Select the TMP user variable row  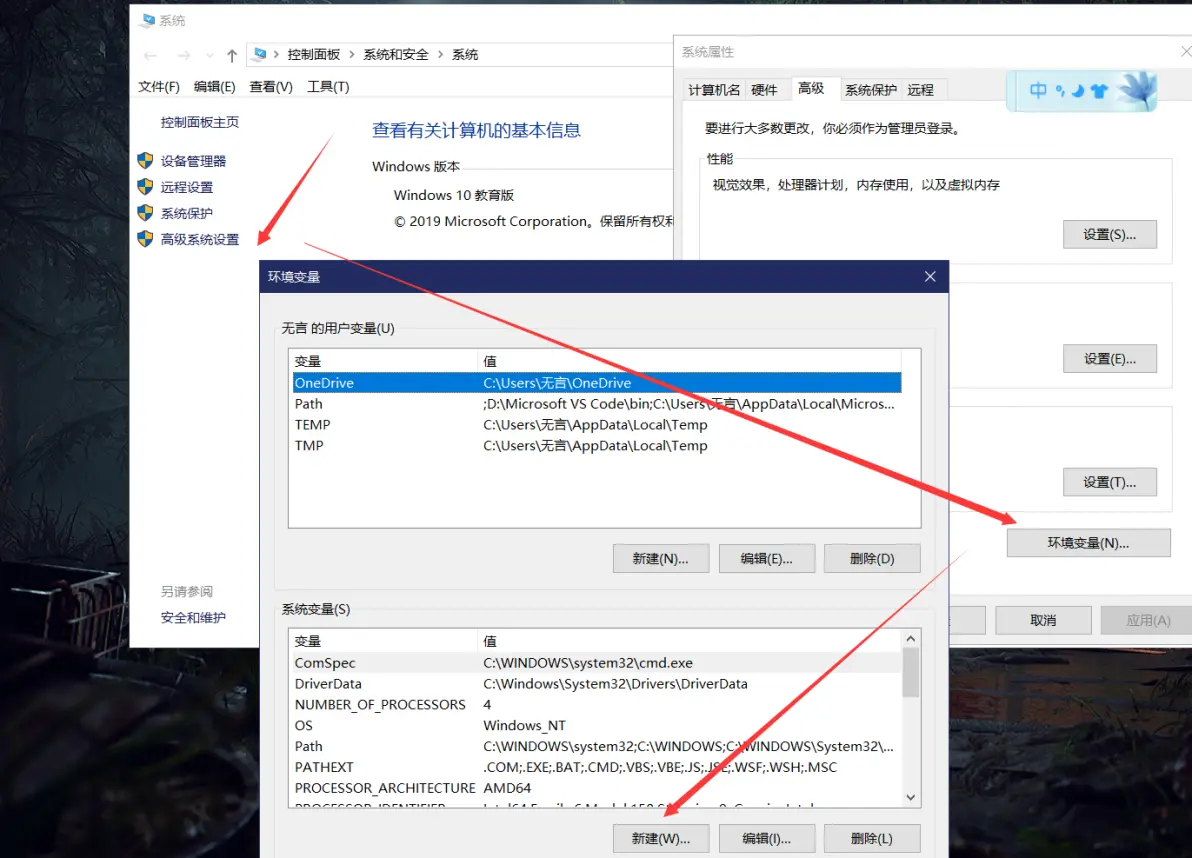(597, 445)
